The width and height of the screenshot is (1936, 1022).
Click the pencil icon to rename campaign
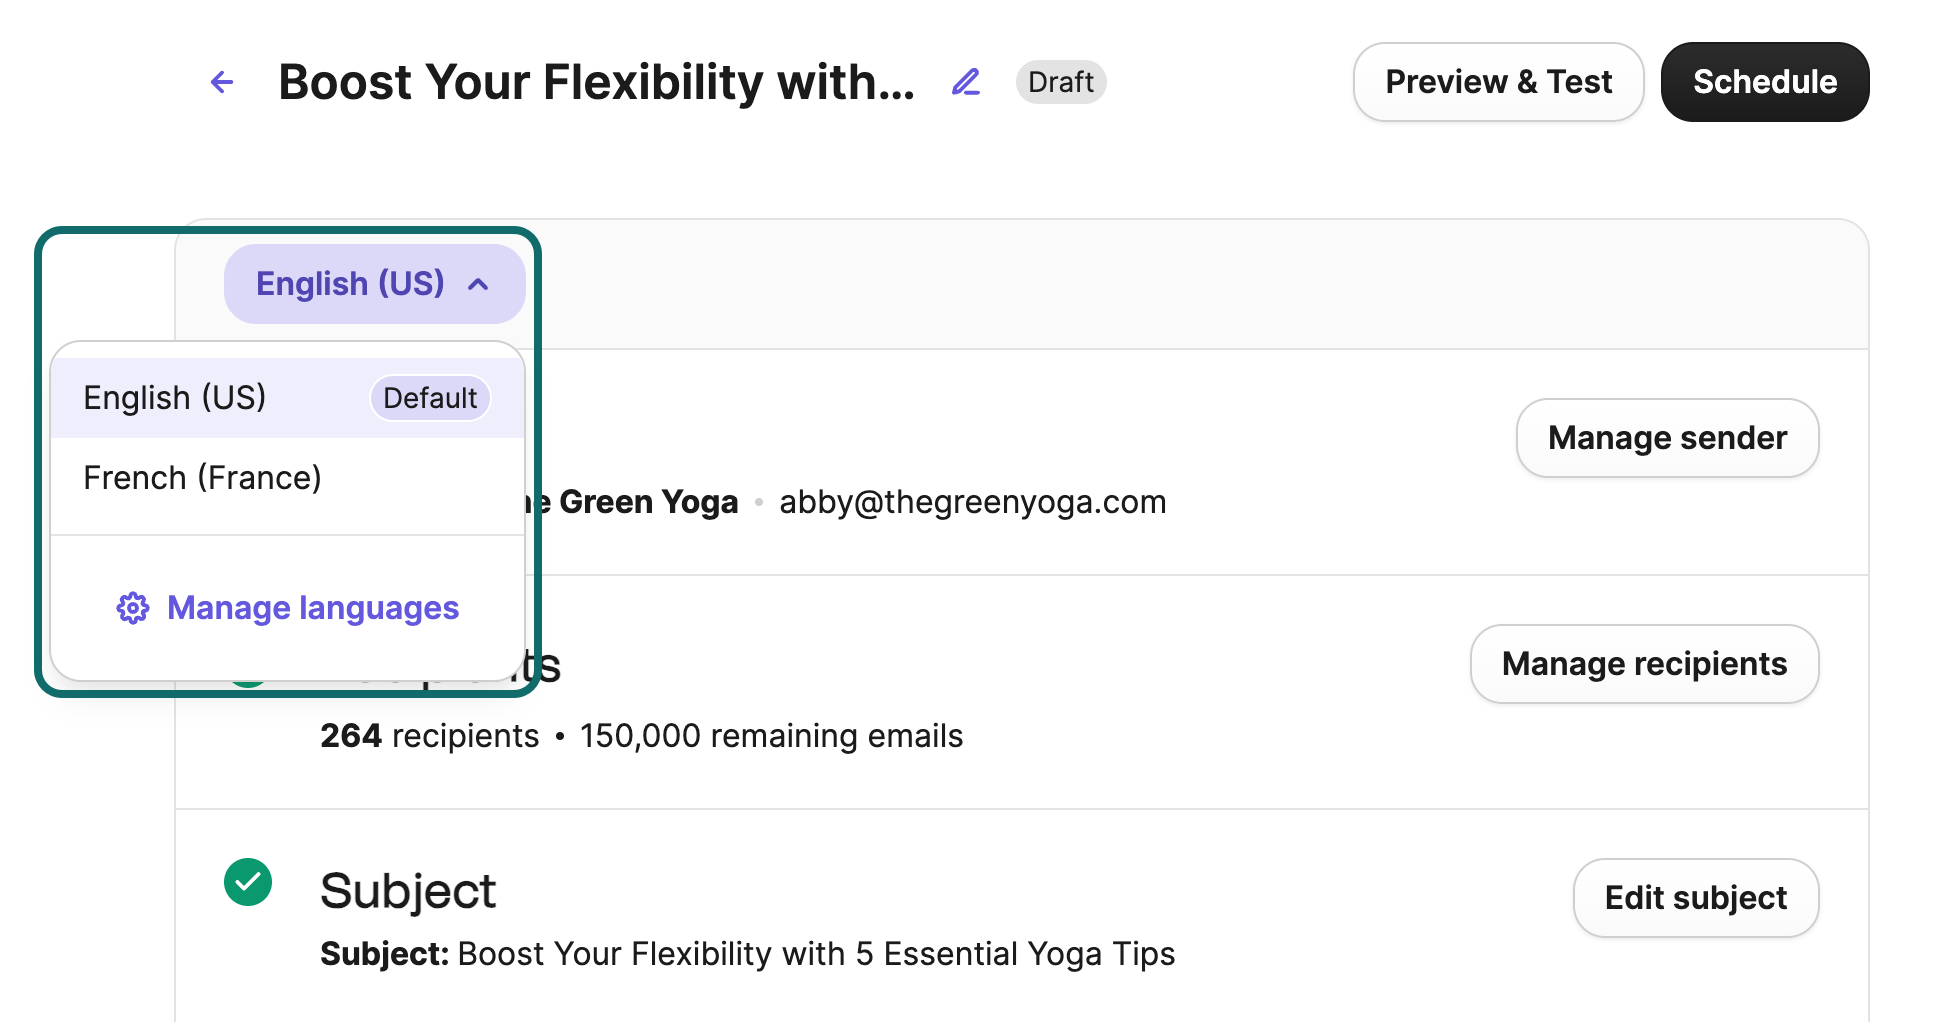[966, 82]
